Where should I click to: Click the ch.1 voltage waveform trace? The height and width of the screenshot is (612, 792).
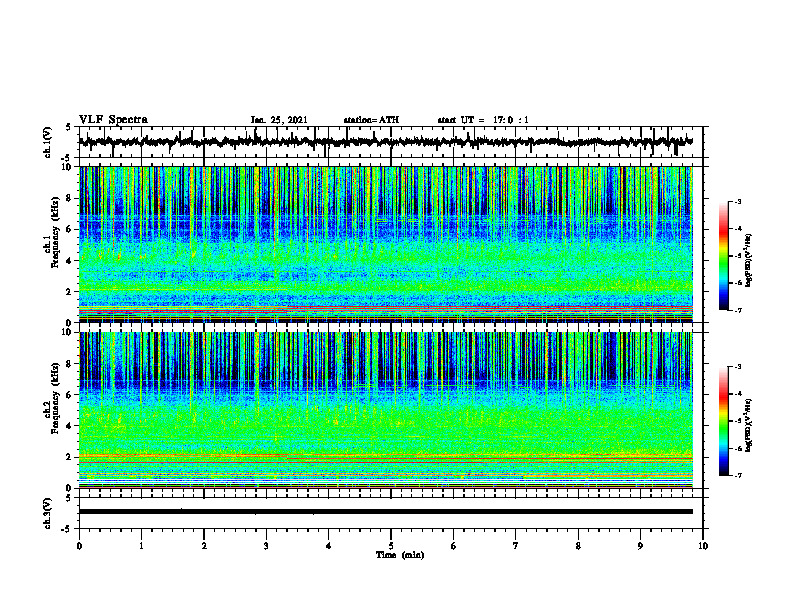[x=386, y=142]
